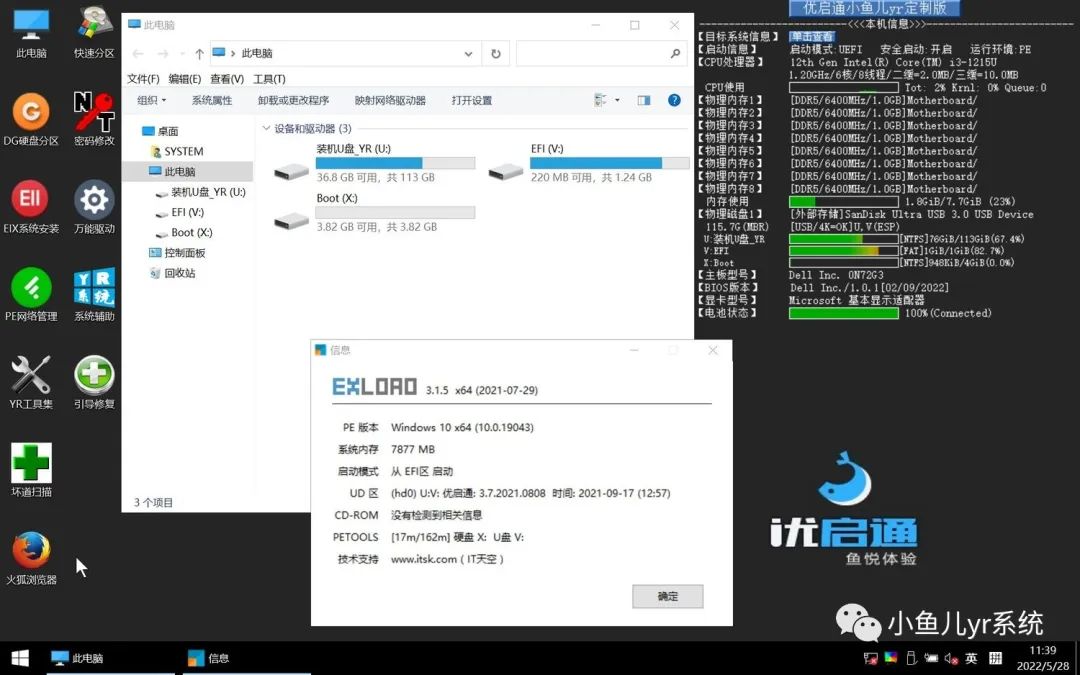Open DG硬盘分区 desktop icon
1080x675 pixels.
click(31, 120)
